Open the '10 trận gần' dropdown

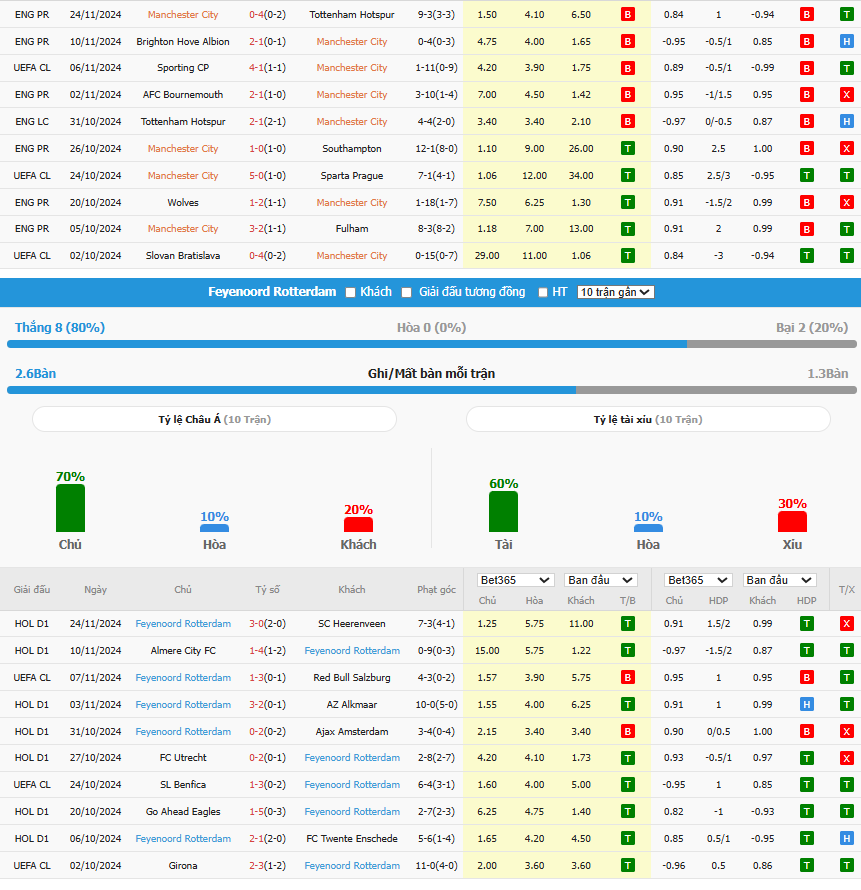click(x=615, y=292)
